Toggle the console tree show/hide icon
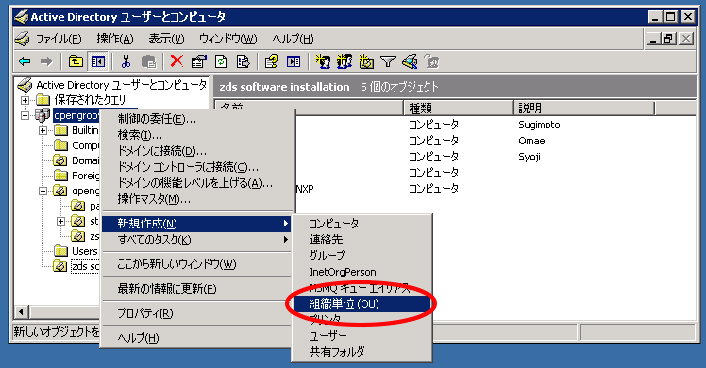706x368 pixels. (x=98, y=61)
